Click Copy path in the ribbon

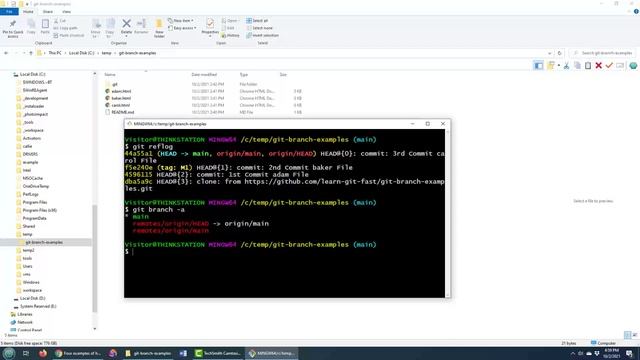pos(65,28)
